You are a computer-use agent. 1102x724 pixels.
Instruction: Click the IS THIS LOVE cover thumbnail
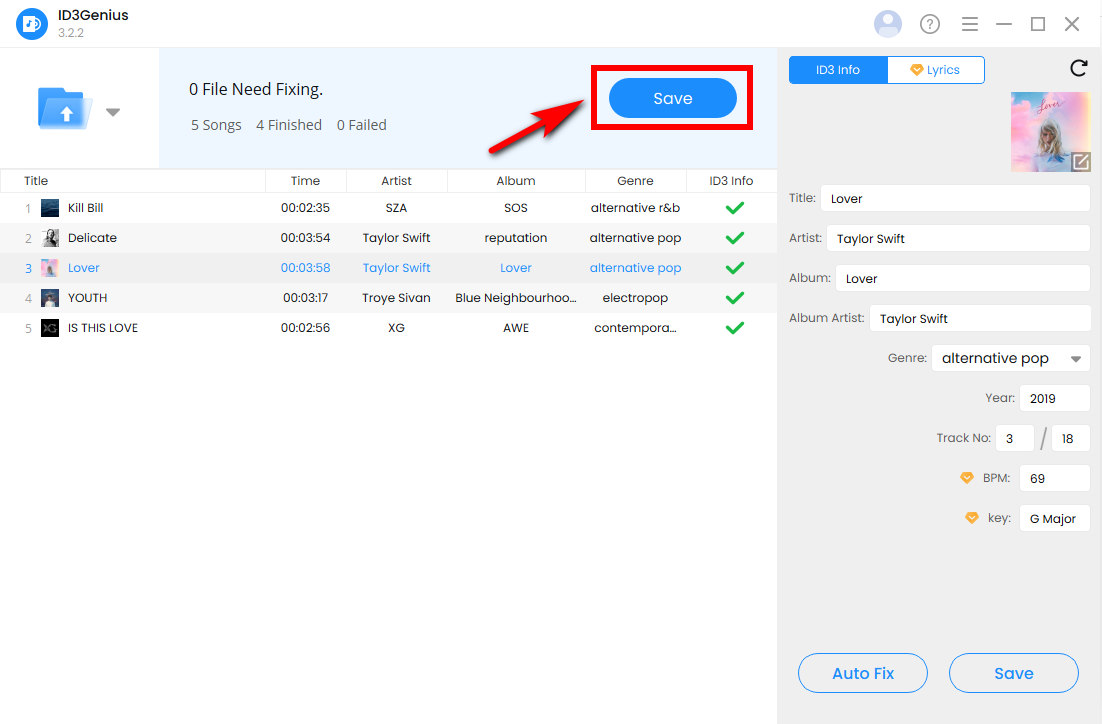50,328
